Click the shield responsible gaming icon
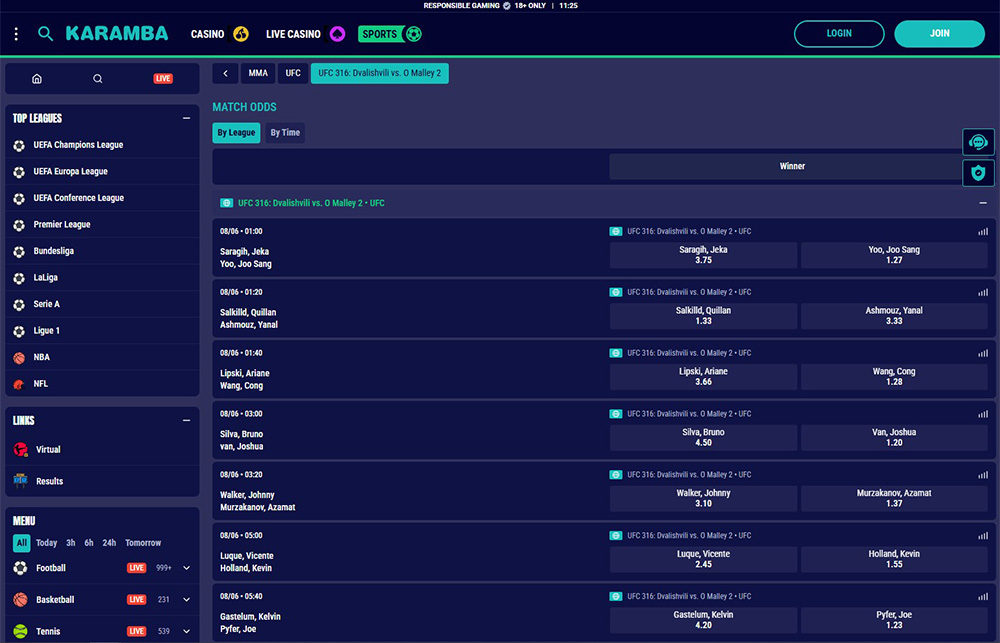Viewport: 1000px width, 643px height. (x=978, y=172)
